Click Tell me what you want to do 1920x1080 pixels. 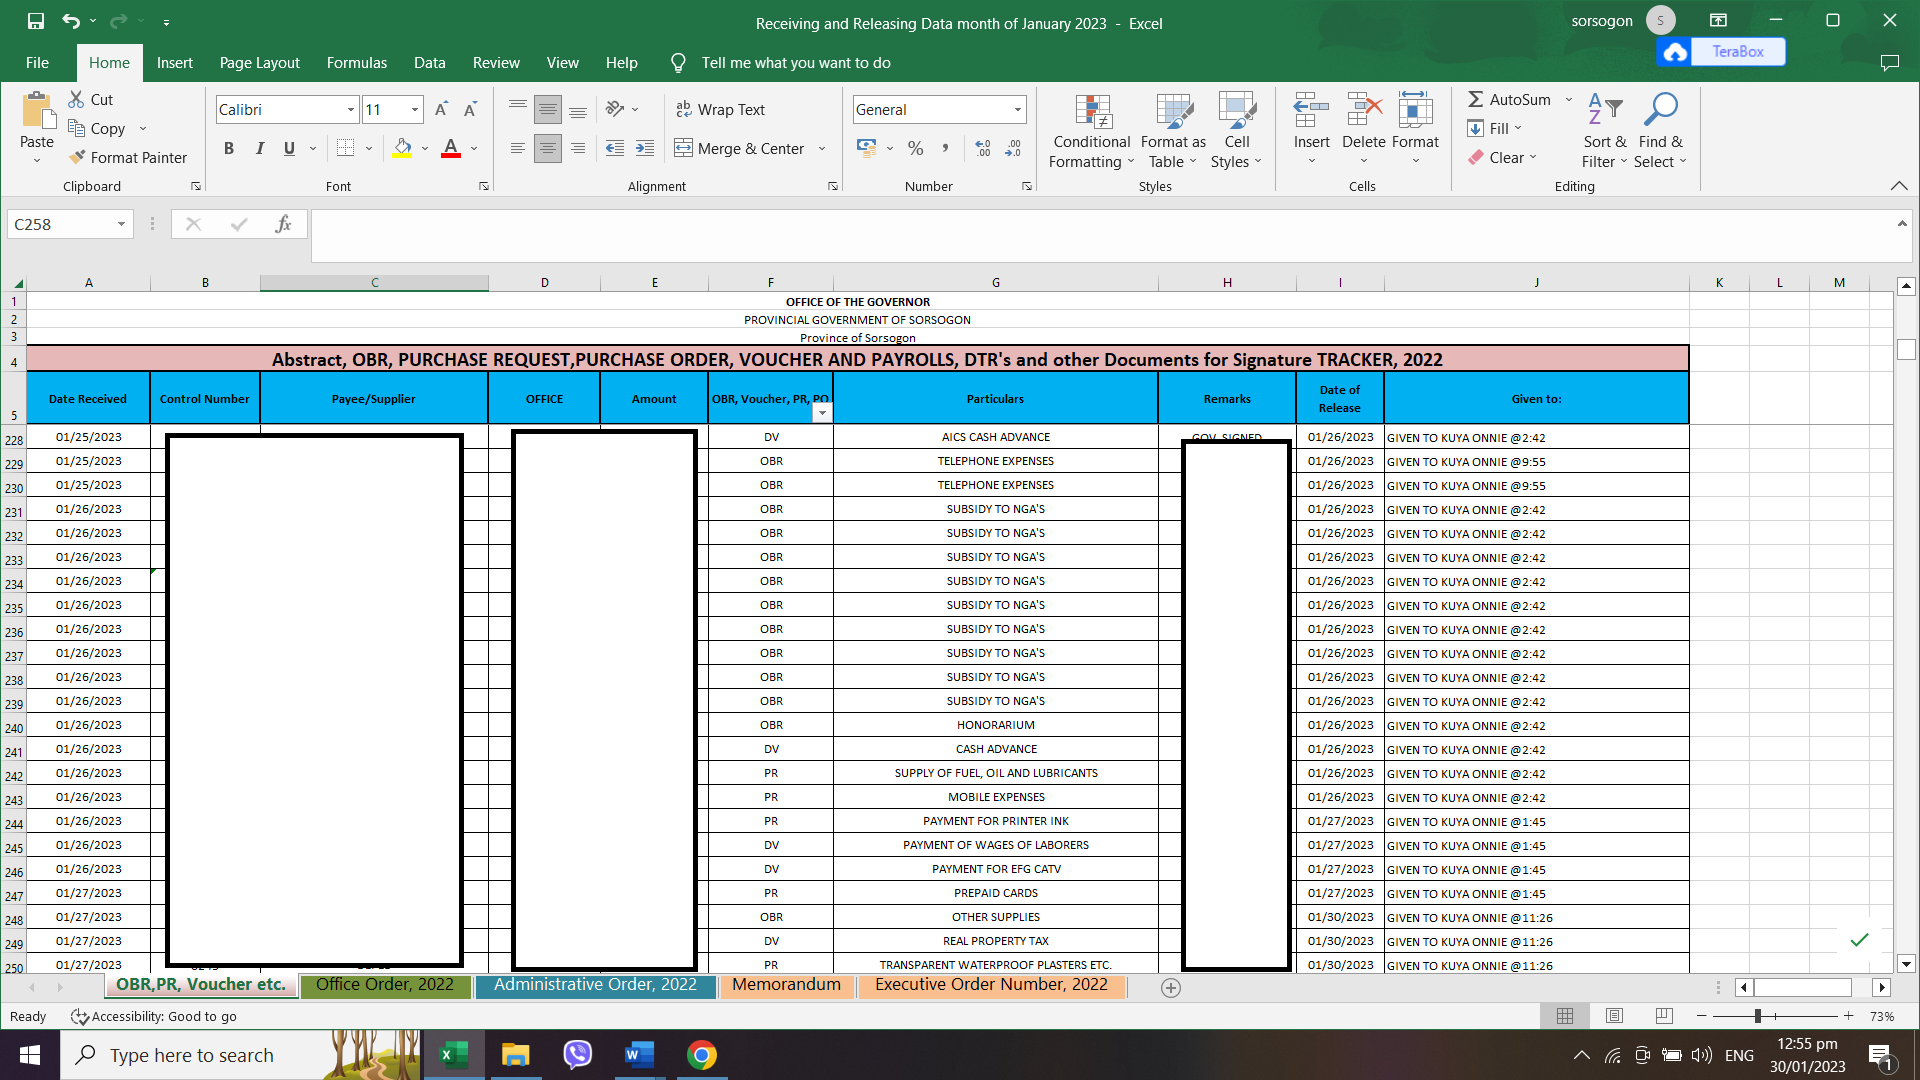795,62
